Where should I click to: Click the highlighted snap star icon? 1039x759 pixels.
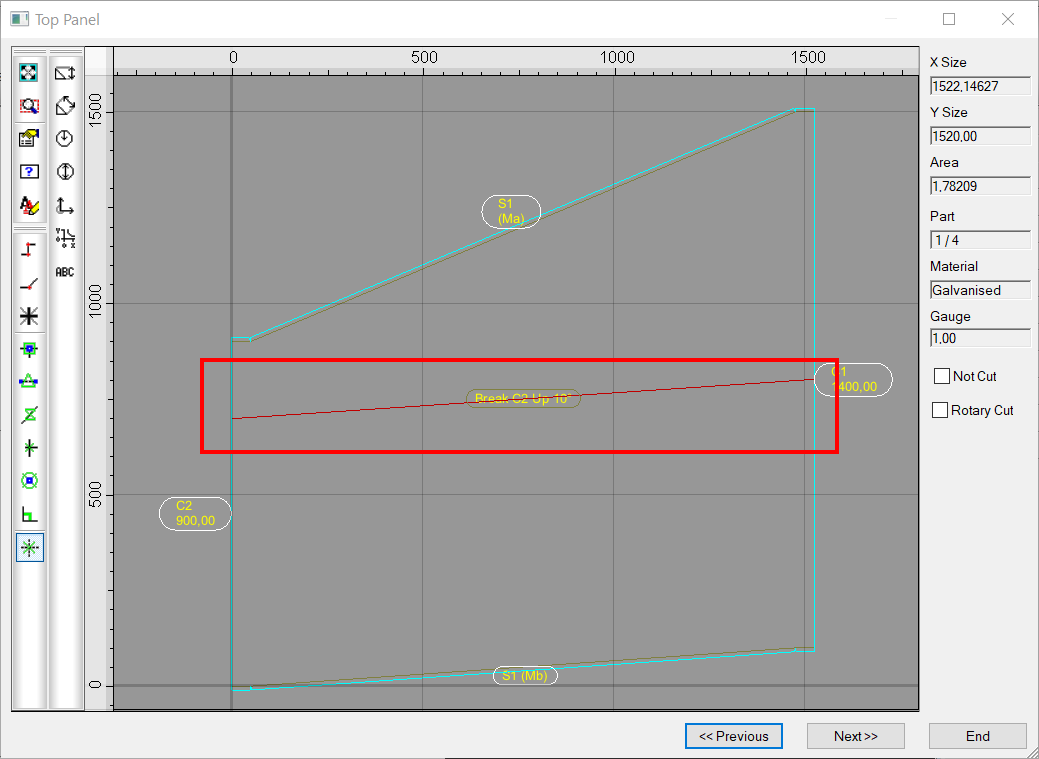click(30, 548)
